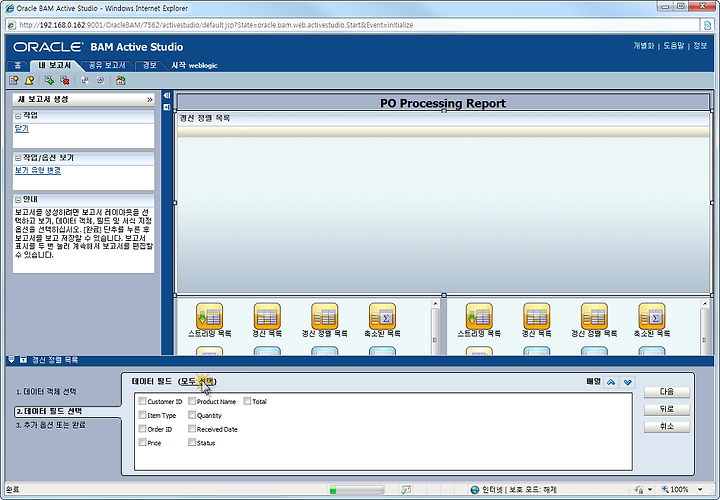720x500 pixels.
Task: Select 갱신 정렬 목록 icon in left view gallery
Action: click(x=324, y=316)
